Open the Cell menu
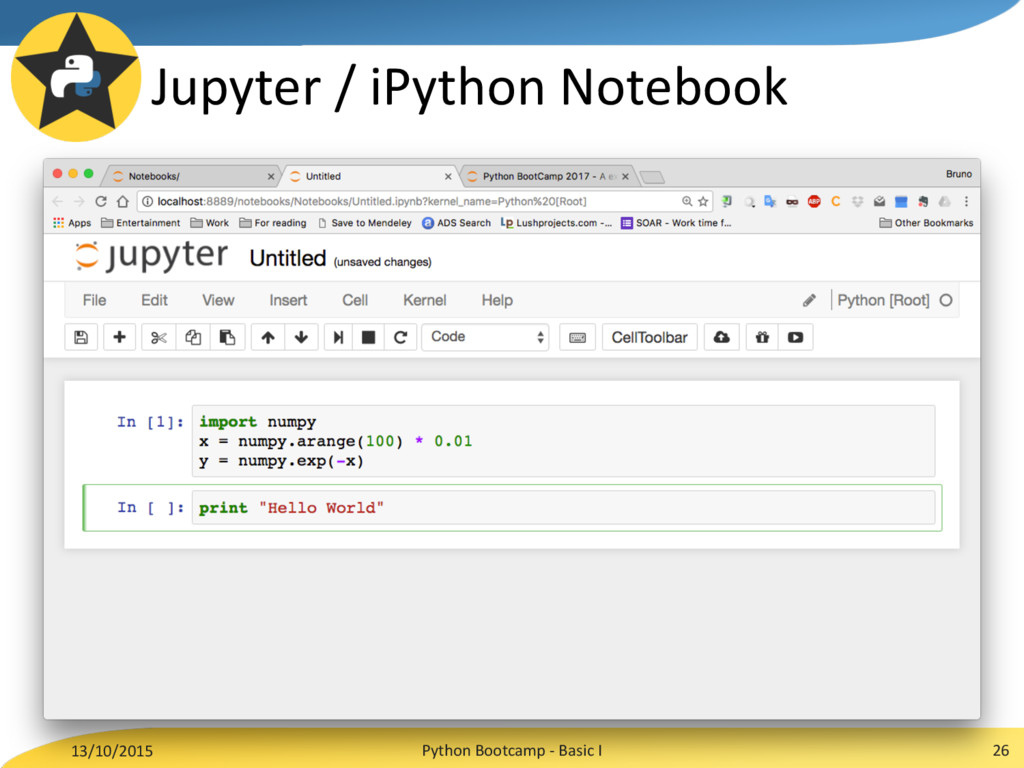 [x=355, y=300]
